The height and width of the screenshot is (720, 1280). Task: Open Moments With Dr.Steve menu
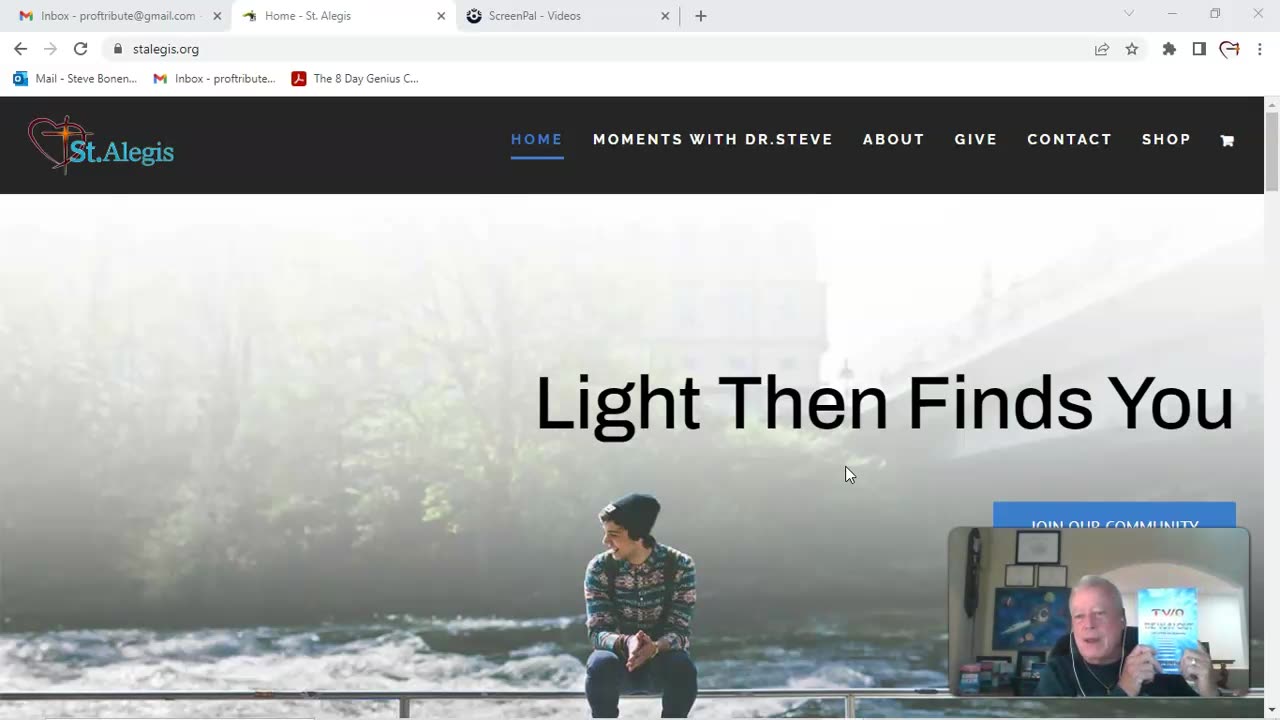[713, 139]
